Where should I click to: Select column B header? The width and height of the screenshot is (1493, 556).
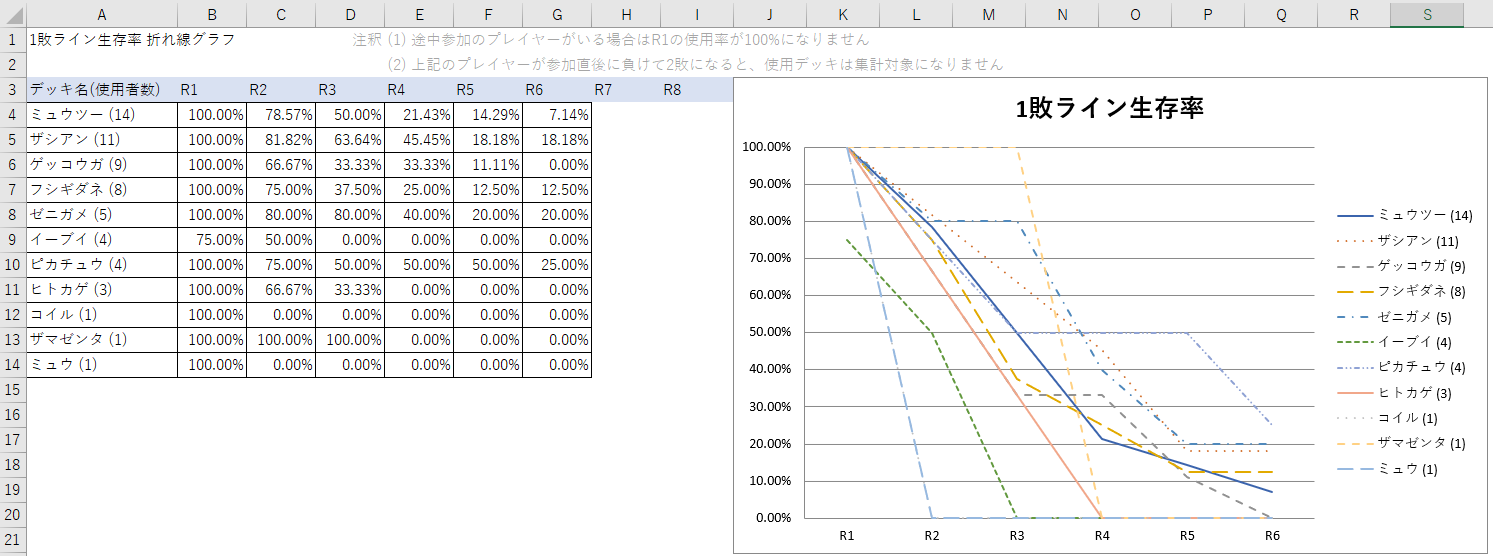212,14
